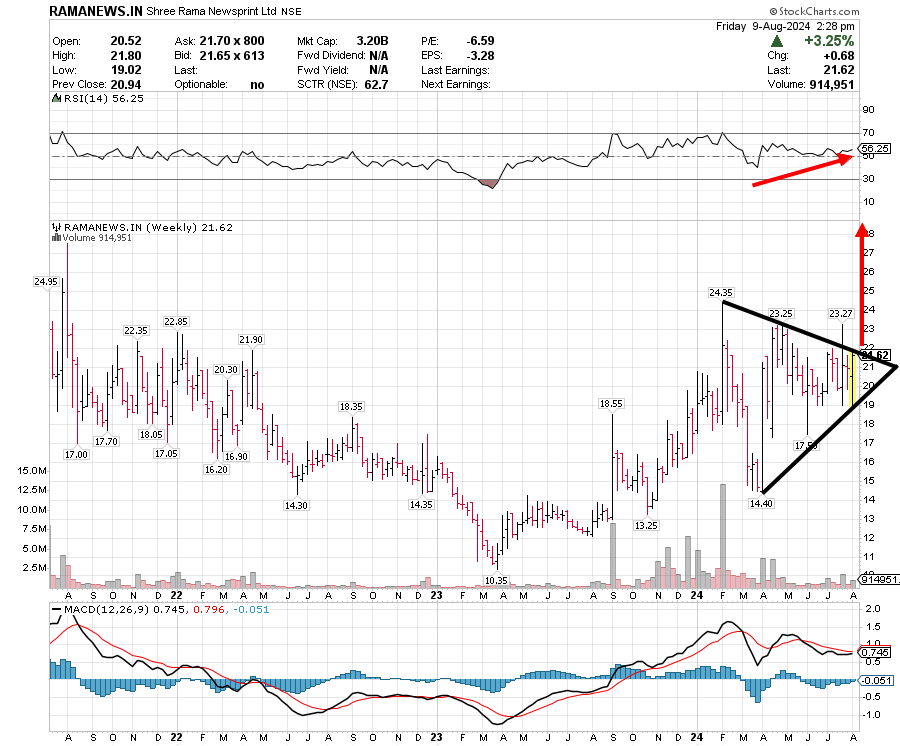The height and width of the screenshot is (746, 900).
Task: Click the 17.70 low price label
Action: click(x=106, y=441)
